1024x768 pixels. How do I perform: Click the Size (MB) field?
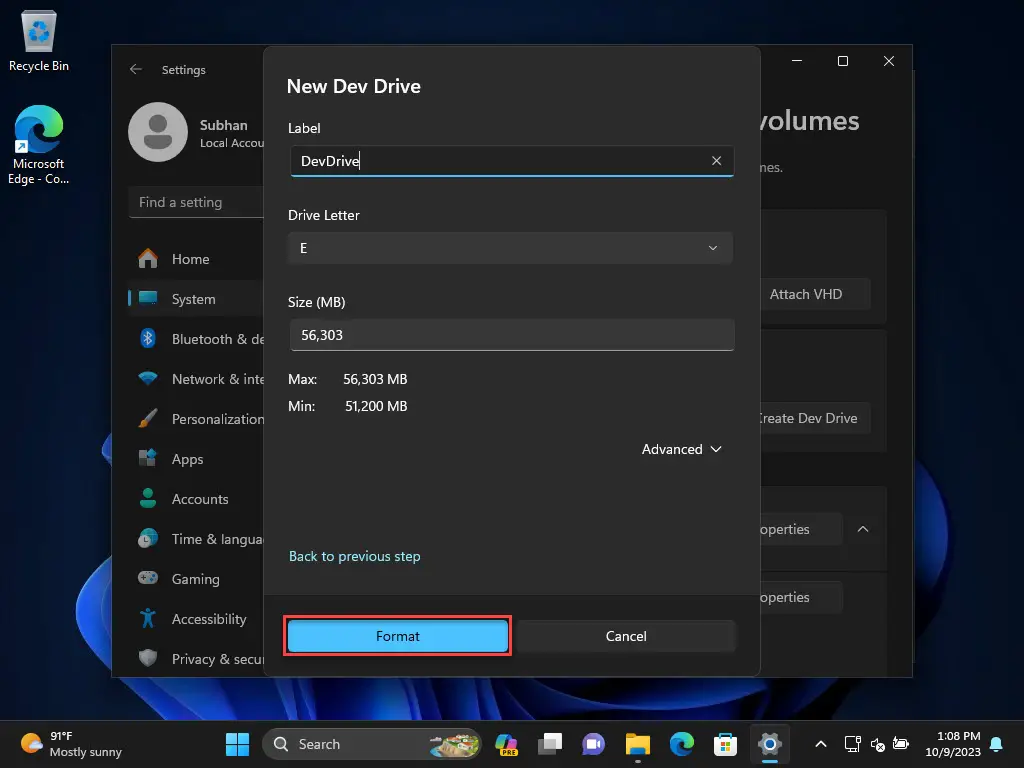coord(512,335)
